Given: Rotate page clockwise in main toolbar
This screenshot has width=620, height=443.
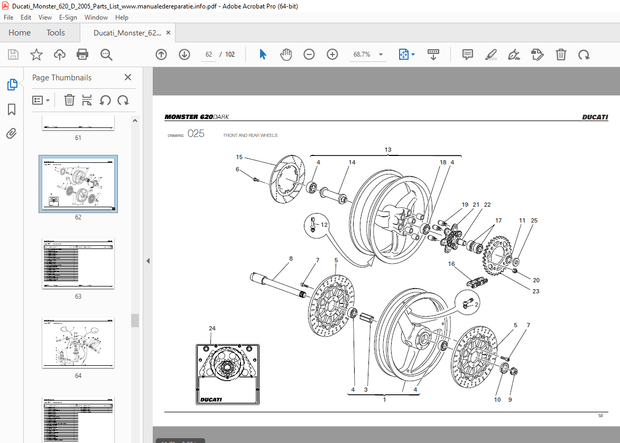Looking at the screenshot, I should point(584,54).
